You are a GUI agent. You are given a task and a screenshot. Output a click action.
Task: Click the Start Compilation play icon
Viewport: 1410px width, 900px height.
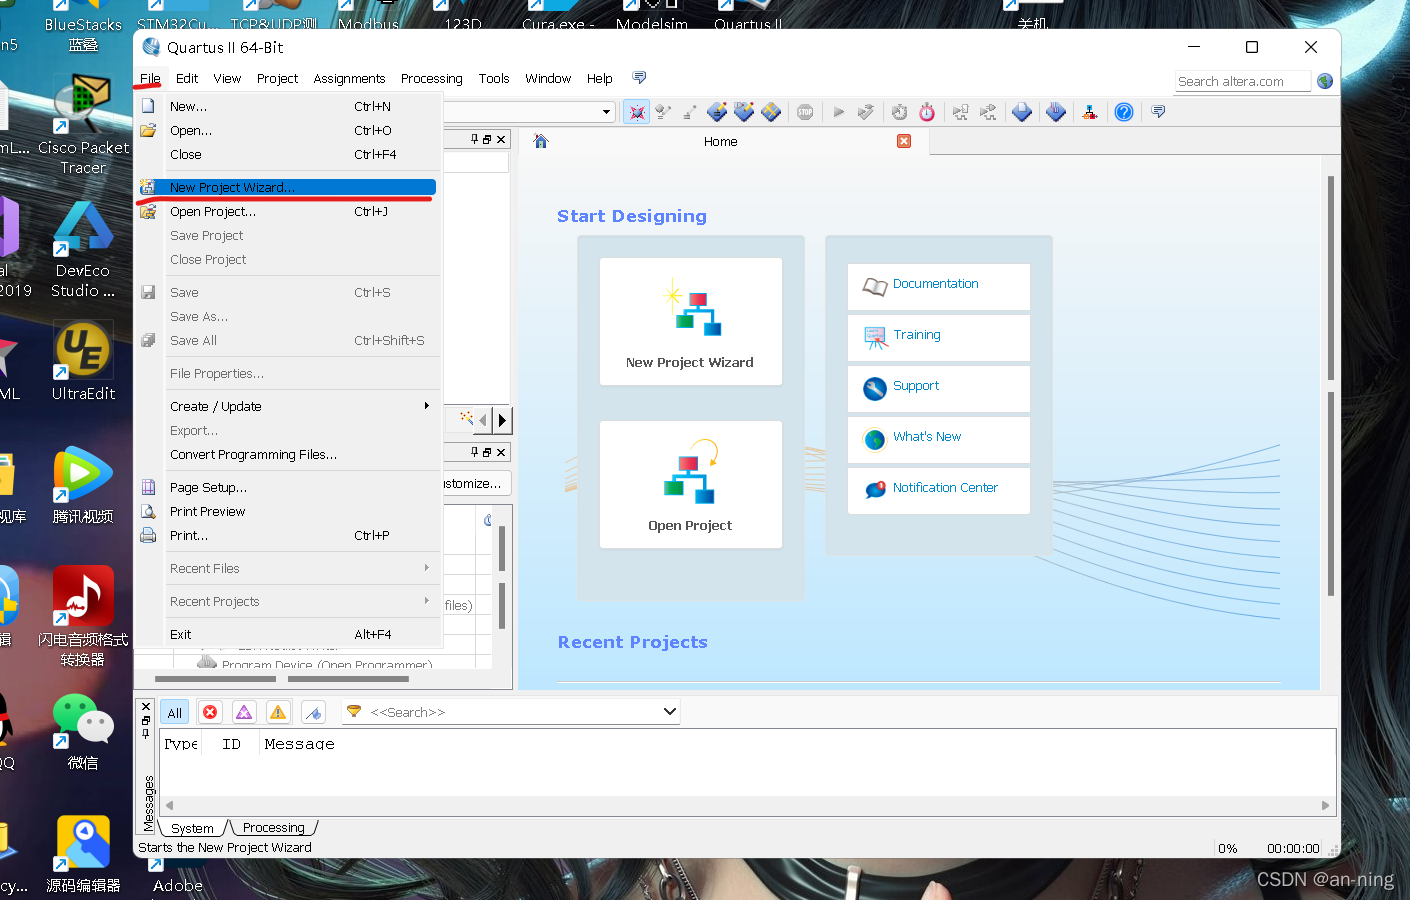point(838,112)
